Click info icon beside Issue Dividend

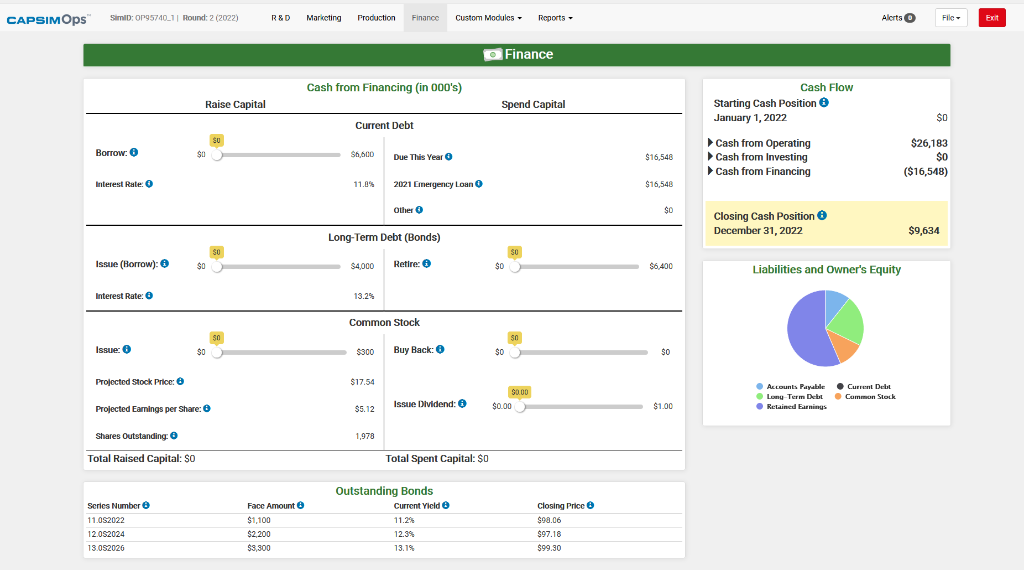462,404
